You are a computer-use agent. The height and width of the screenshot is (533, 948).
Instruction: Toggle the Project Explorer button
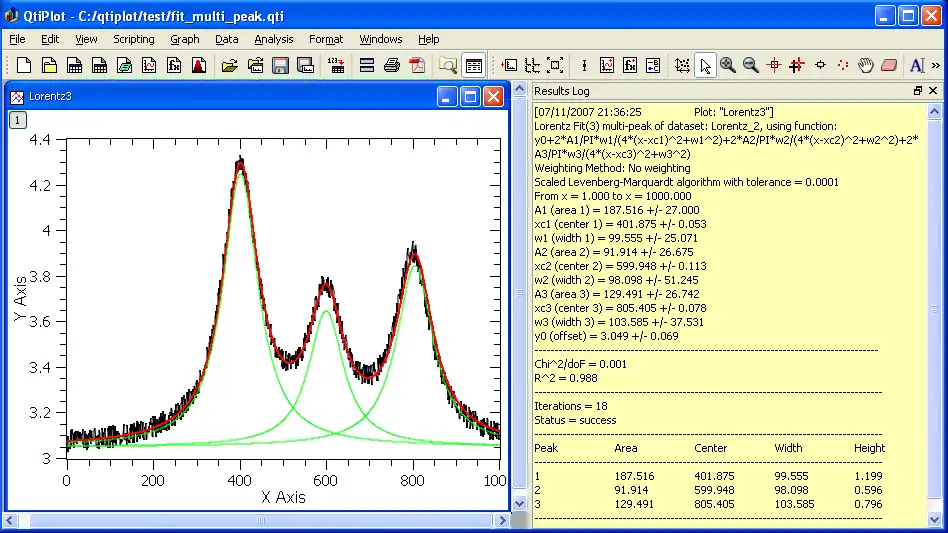[x=448, y=66]
